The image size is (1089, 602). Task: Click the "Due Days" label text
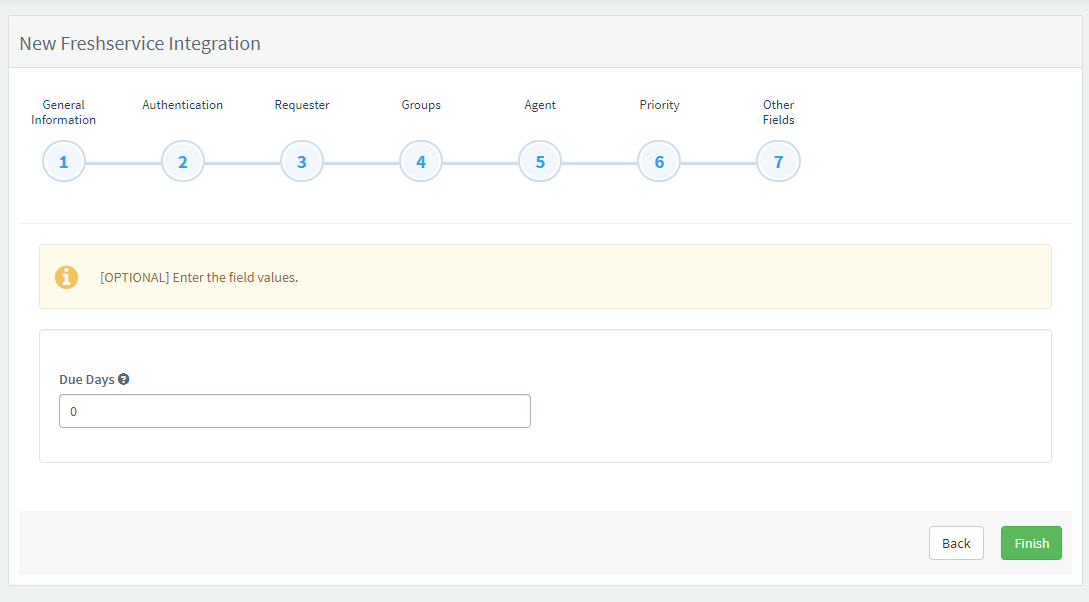pyautogui.click(x=87, y=379)
